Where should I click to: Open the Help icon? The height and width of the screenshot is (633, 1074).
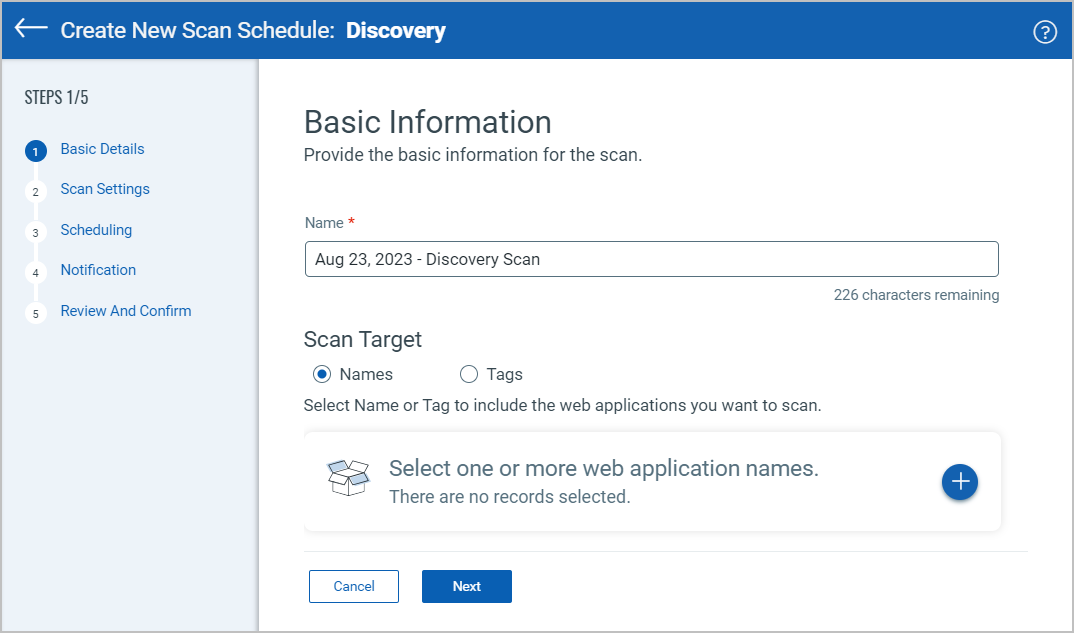[1045, 31]
